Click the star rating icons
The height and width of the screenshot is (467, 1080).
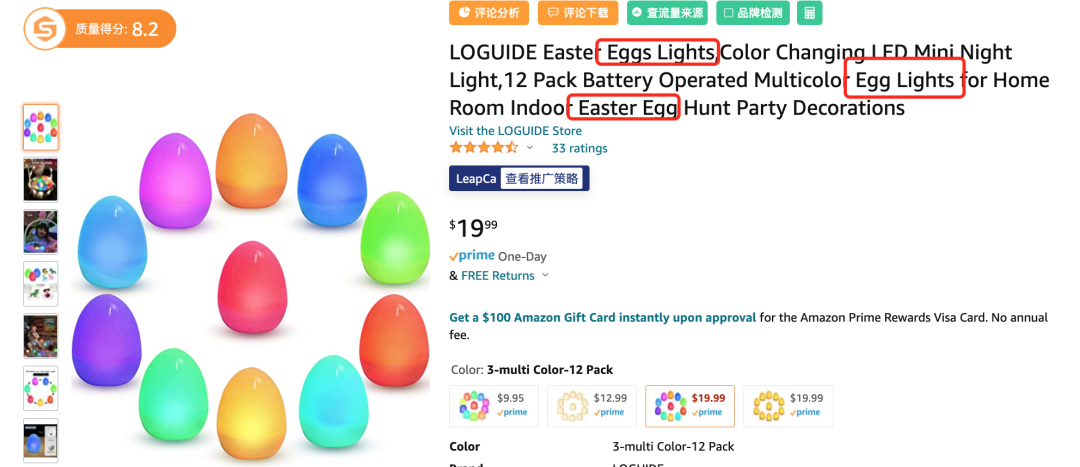click(x=484, y=148)
